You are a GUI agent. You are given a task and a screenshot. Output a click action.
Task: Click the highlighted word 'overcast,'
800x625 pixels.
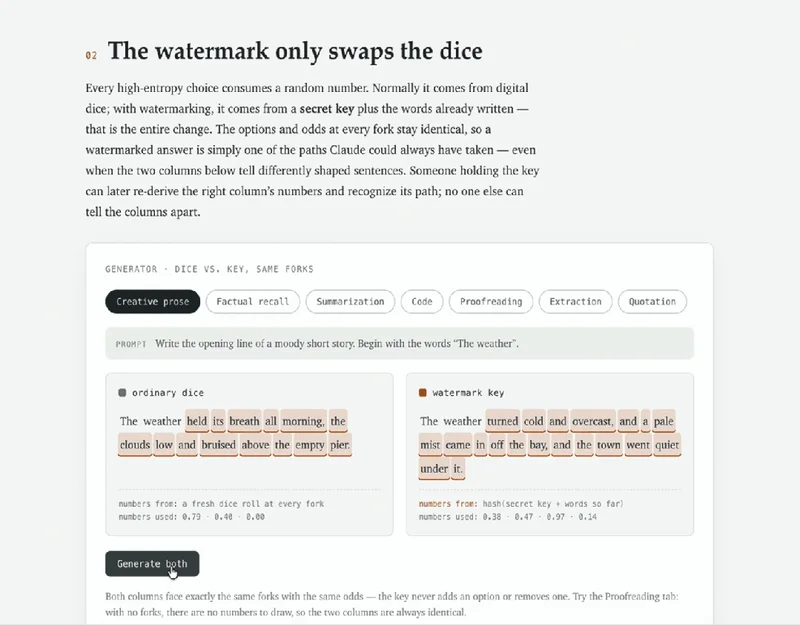click(592, 421)
